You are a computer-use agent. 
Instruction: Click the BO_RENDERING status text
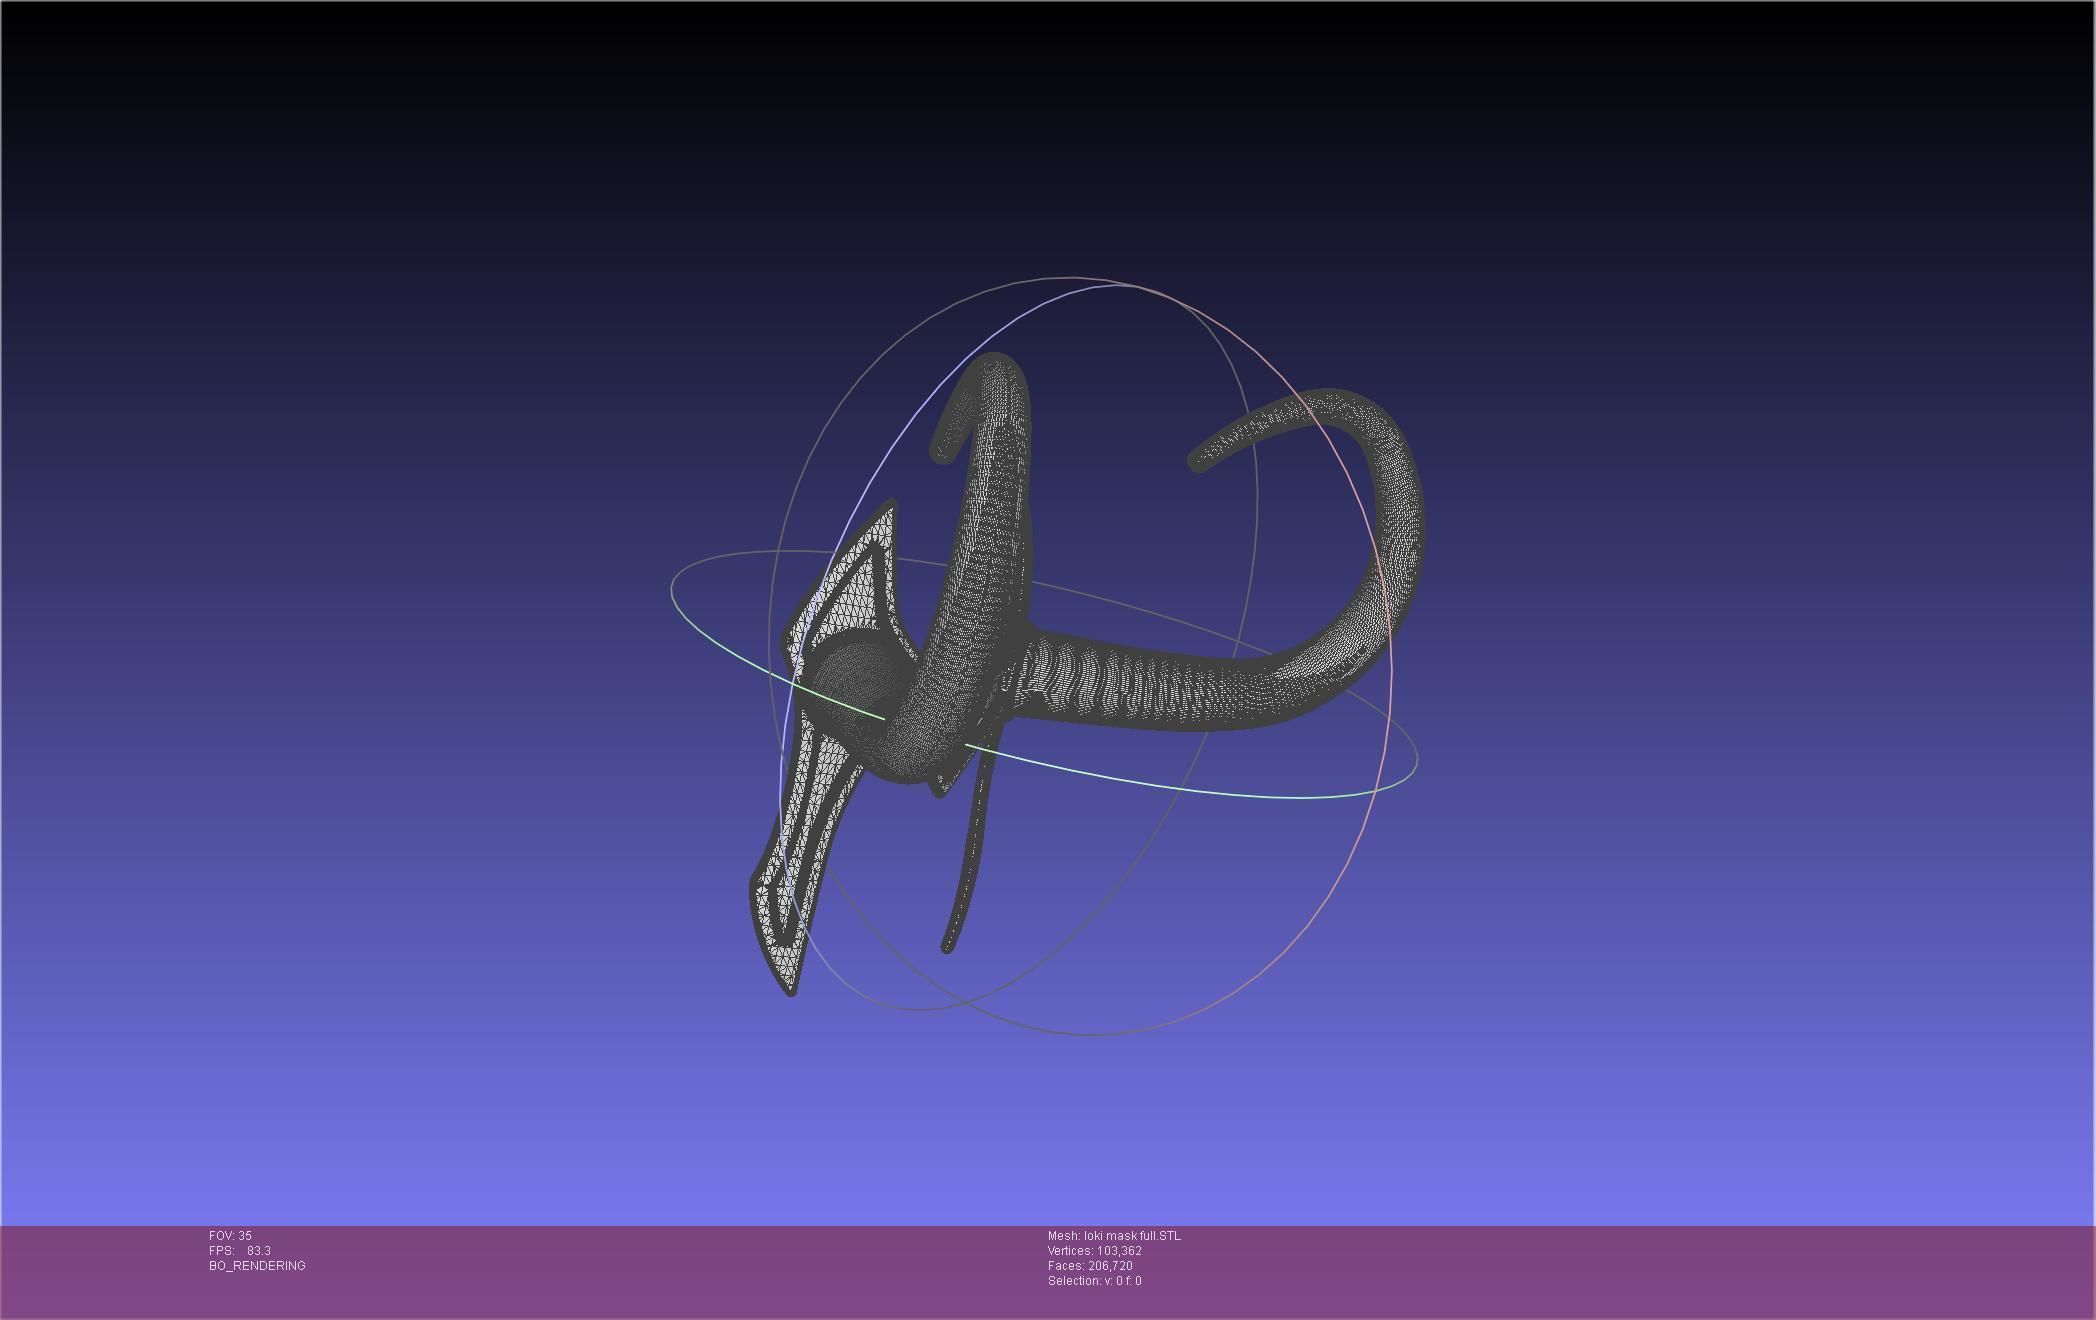pos(257,1266)
